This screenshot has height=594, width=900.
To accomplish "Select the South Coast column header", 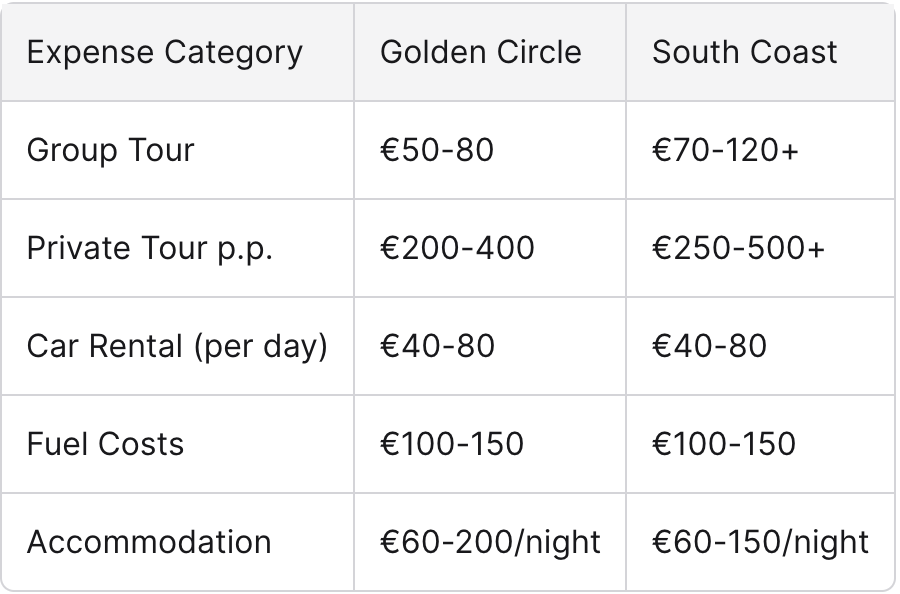I will point(744,52).
